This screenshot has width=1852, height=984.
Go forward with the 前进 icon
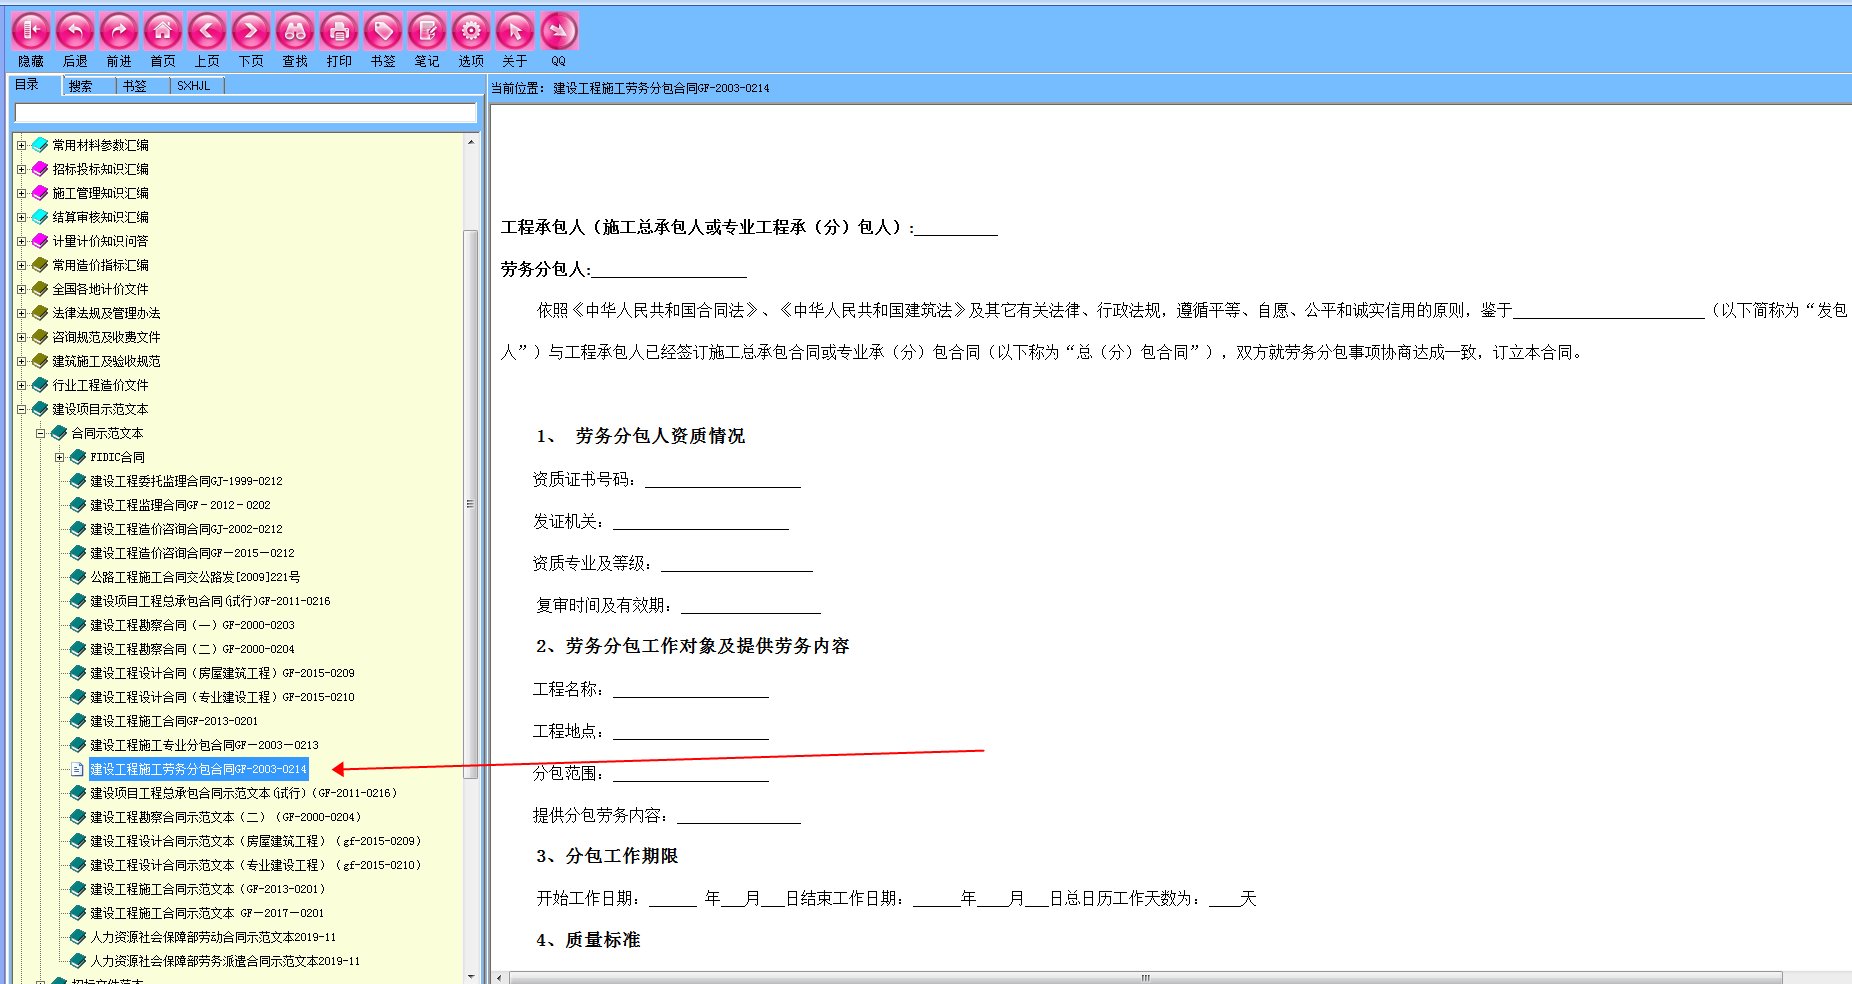(119, 31)
